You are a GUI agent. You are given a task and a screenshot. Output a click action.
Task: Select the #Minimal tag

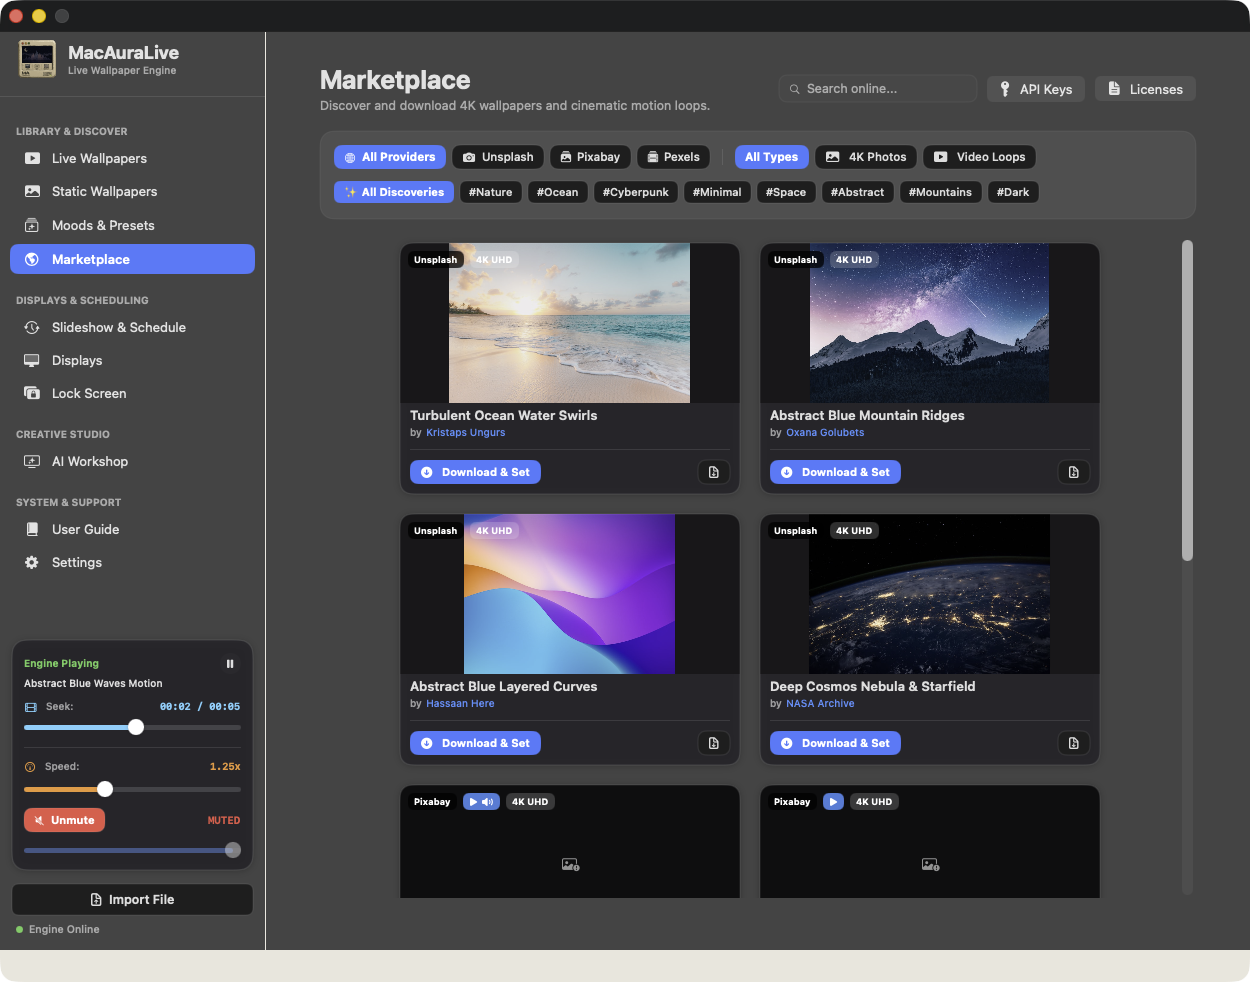pyautogui.click(x=717, y=192)
